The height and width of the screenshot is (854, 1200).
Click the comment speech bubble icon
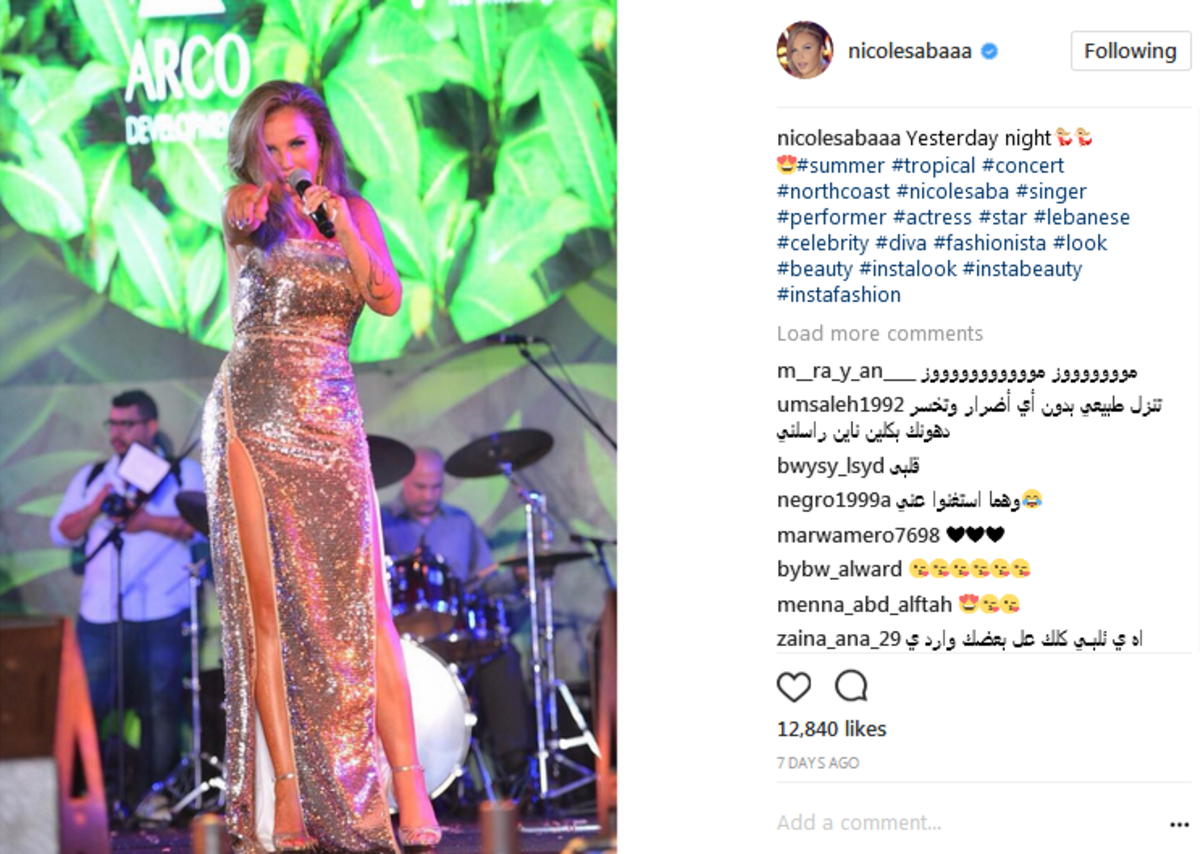click(851, 687)
